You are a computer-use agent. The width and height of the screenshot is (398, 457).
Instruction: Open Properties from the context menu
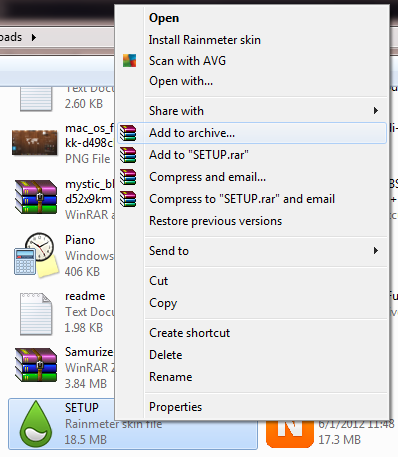coord(252,407)
